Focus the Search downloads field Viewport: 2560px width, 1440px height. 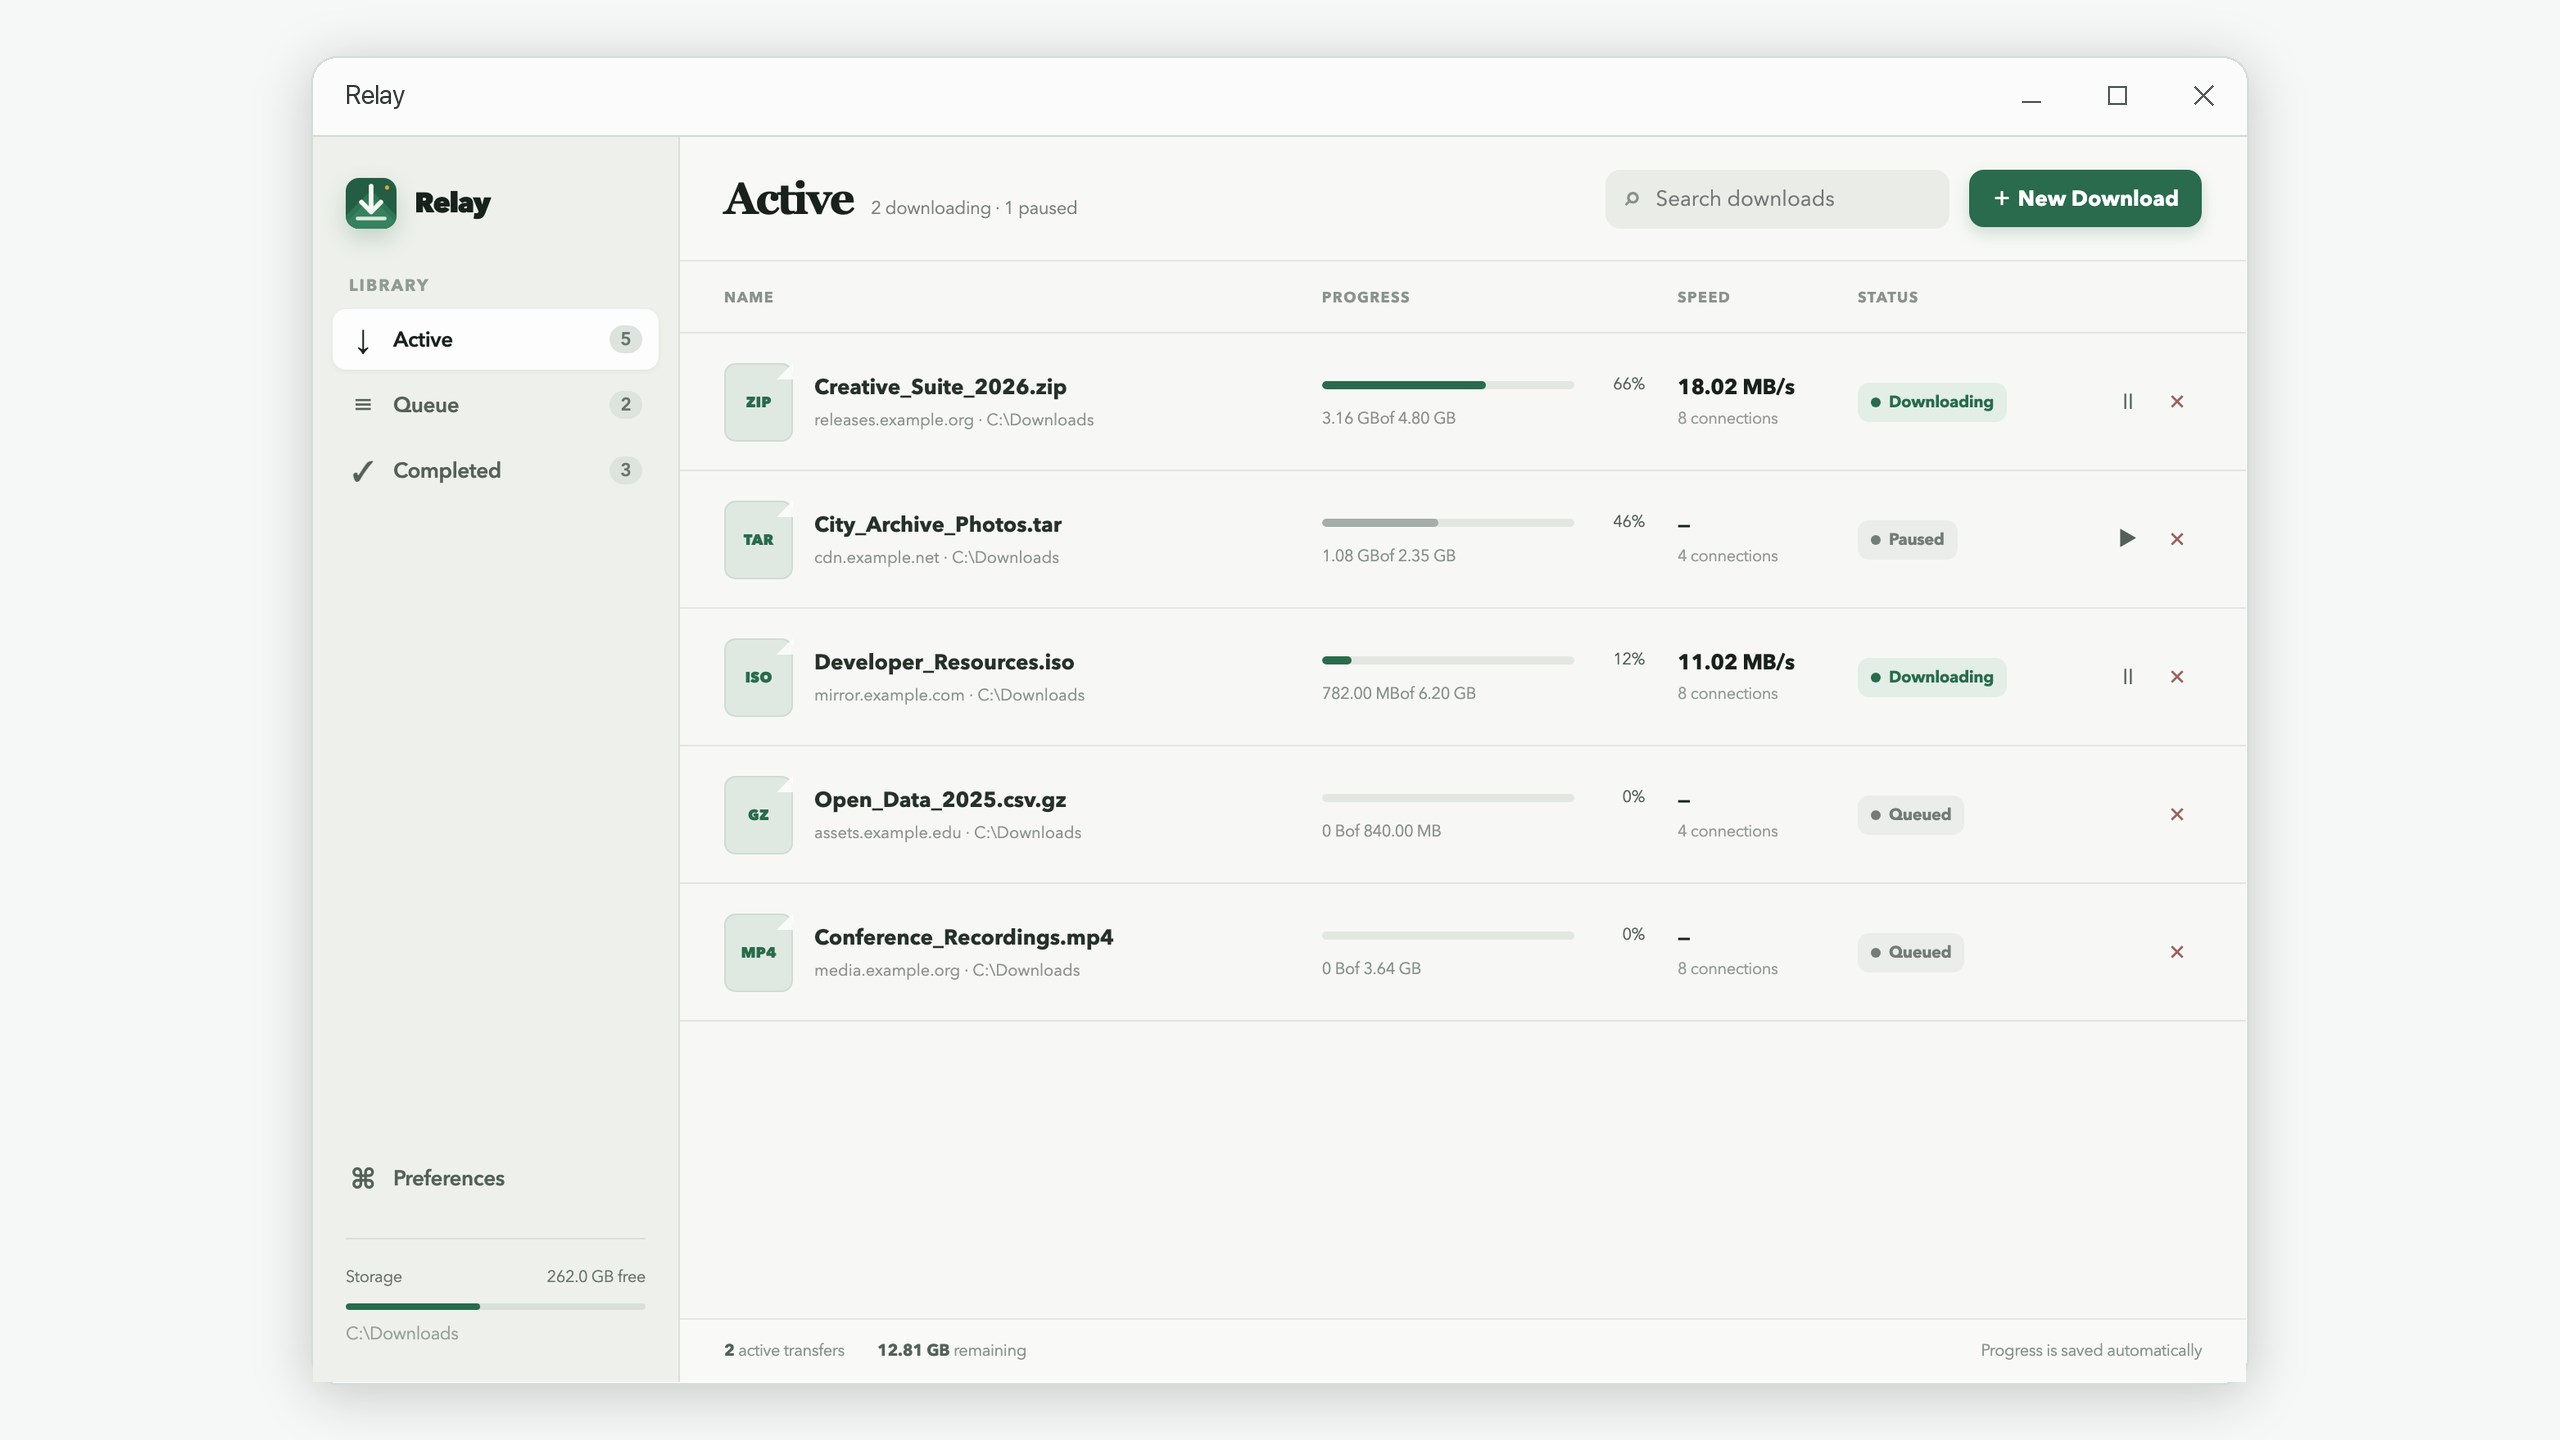1777,199
